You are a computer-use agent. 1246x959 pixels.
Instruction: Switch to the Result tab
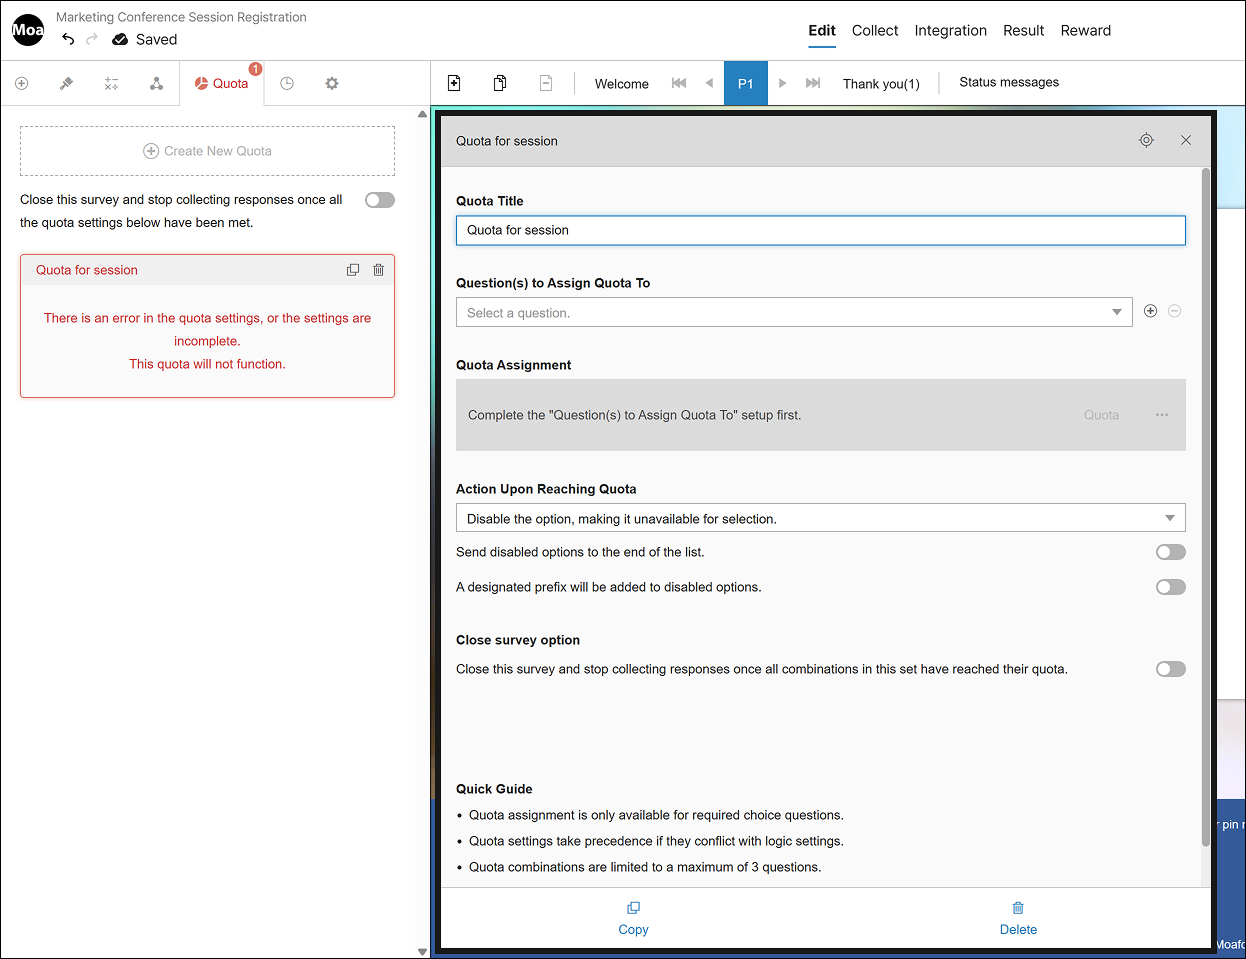tap(1024, 31)
